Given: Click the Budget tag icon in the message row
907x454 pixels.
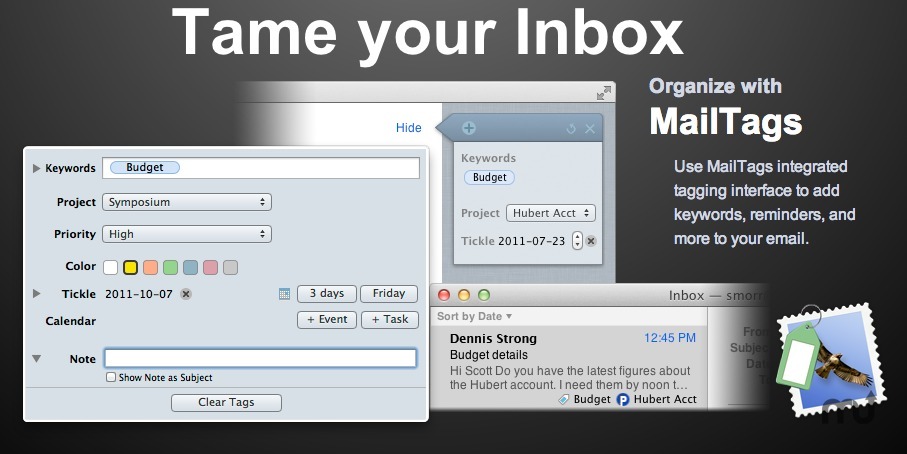Looking at the screenshot, I should (x=564, y=400).
